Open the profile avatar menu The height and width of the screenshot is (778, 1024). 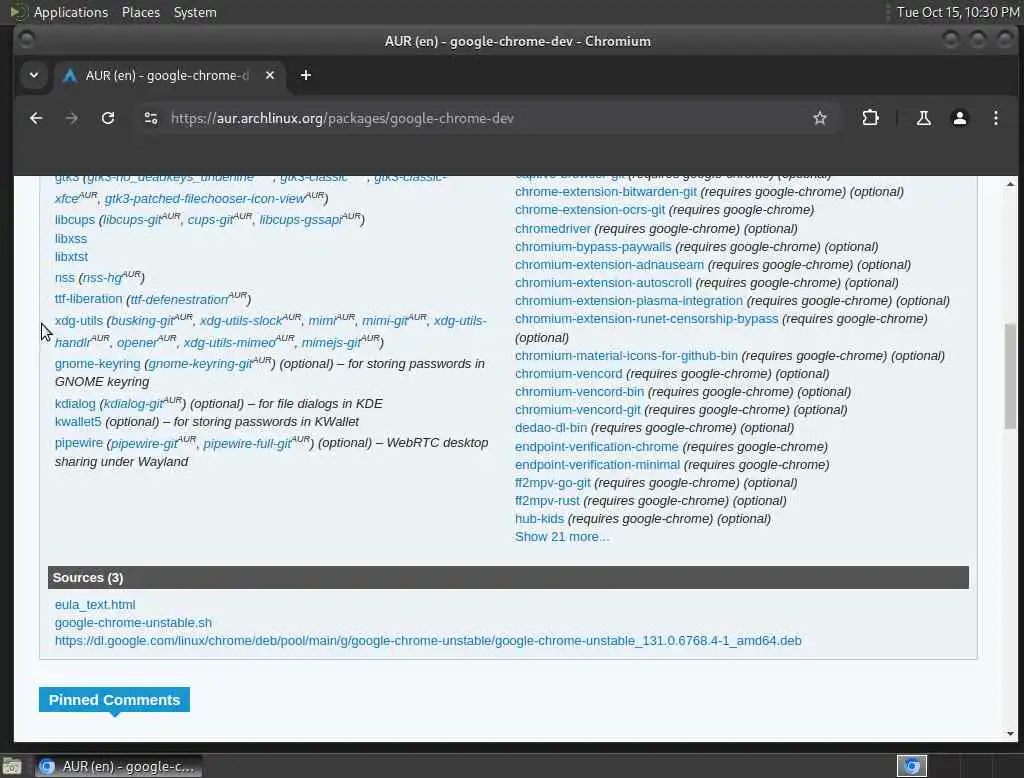click(x=959, y=118)
